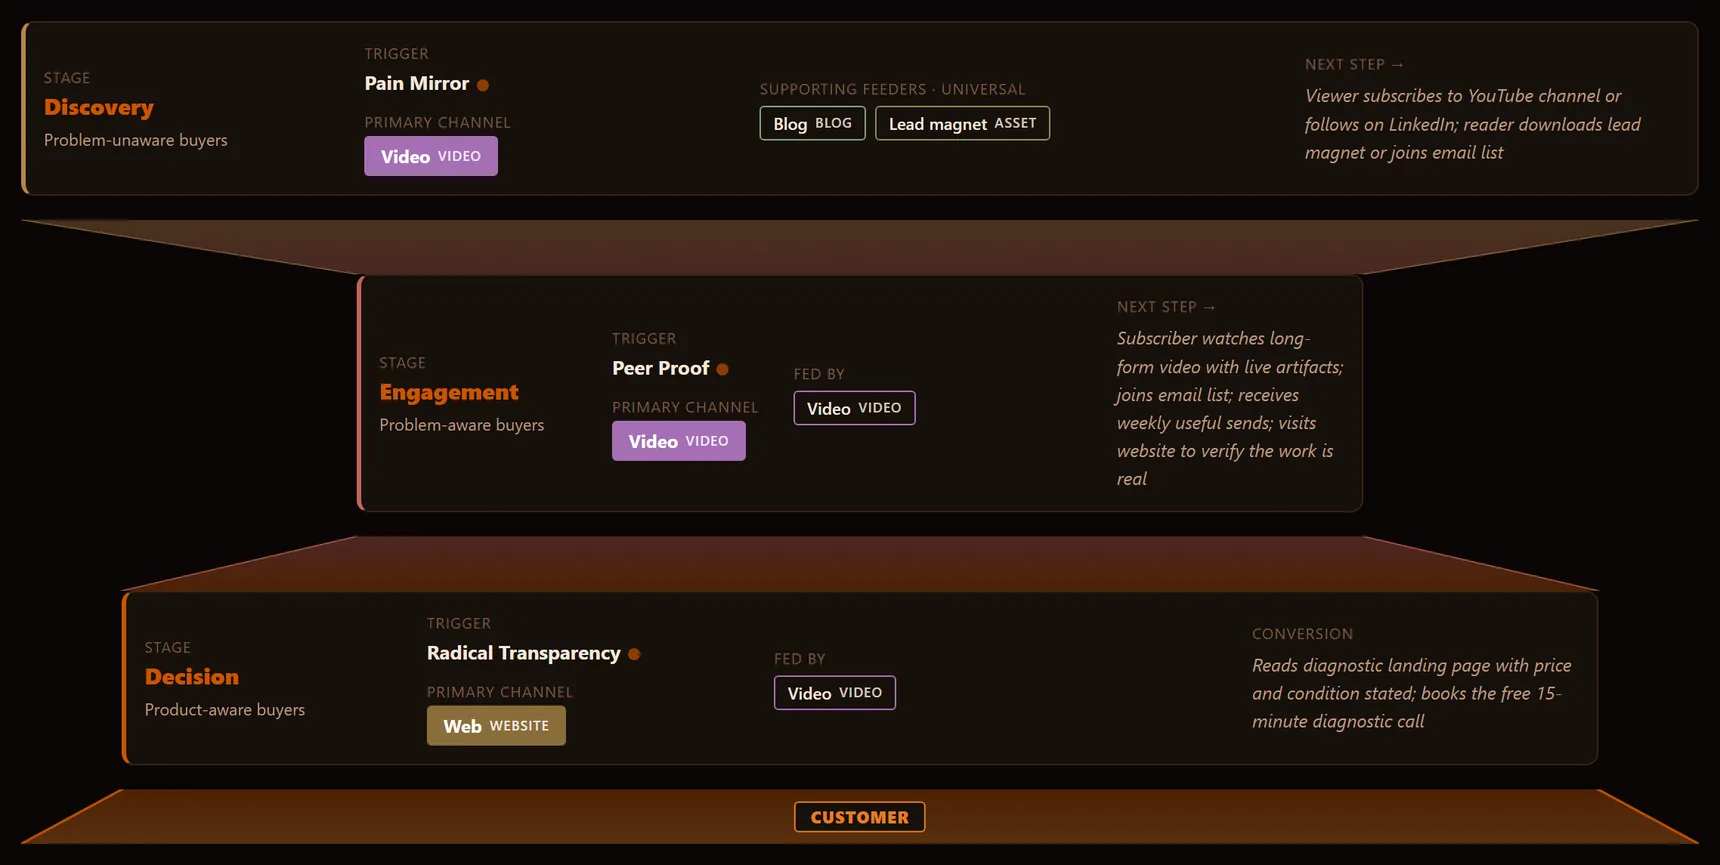Screen dimensions: 1720x865
Task: Click the orange dot beside Peer Proof
Action: pyautogui.click(x=722, y=370)
